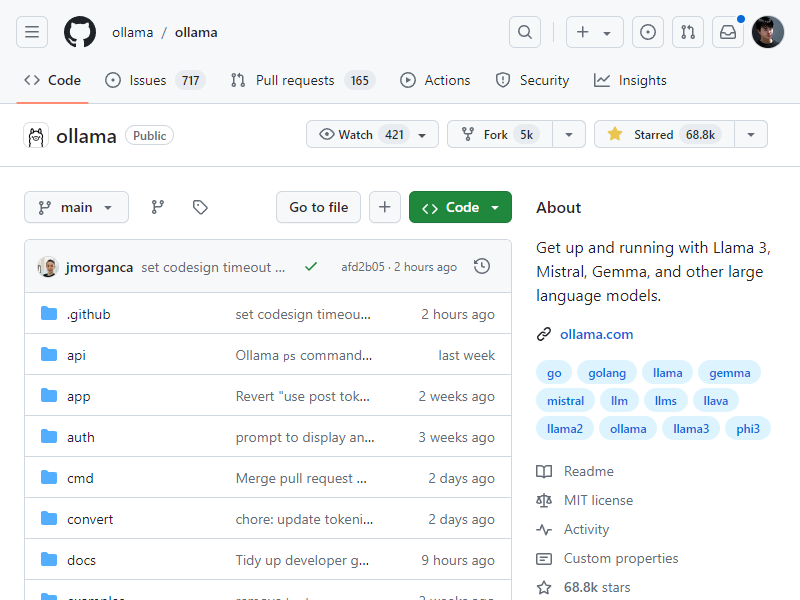Expand the Fork options dropdown arrow
The height and width of the screenshot is (600, 800).
point(569,135)
